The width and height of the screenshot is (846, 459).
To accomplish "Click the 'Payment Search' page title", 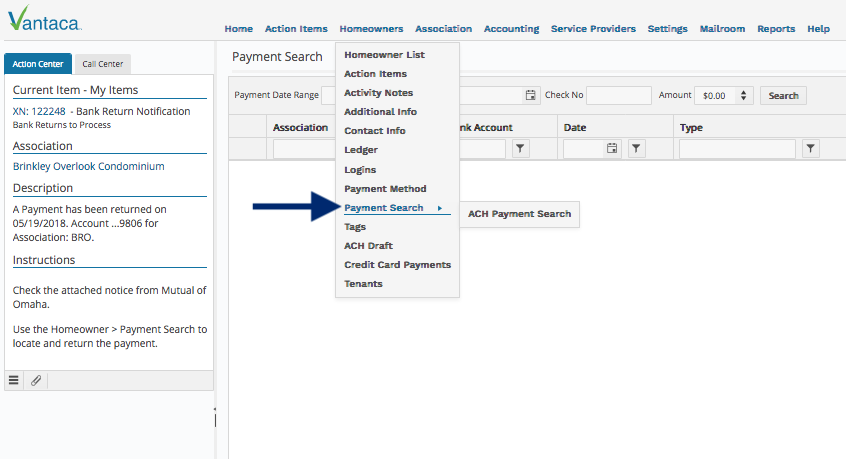I will (x=277, y=57).
